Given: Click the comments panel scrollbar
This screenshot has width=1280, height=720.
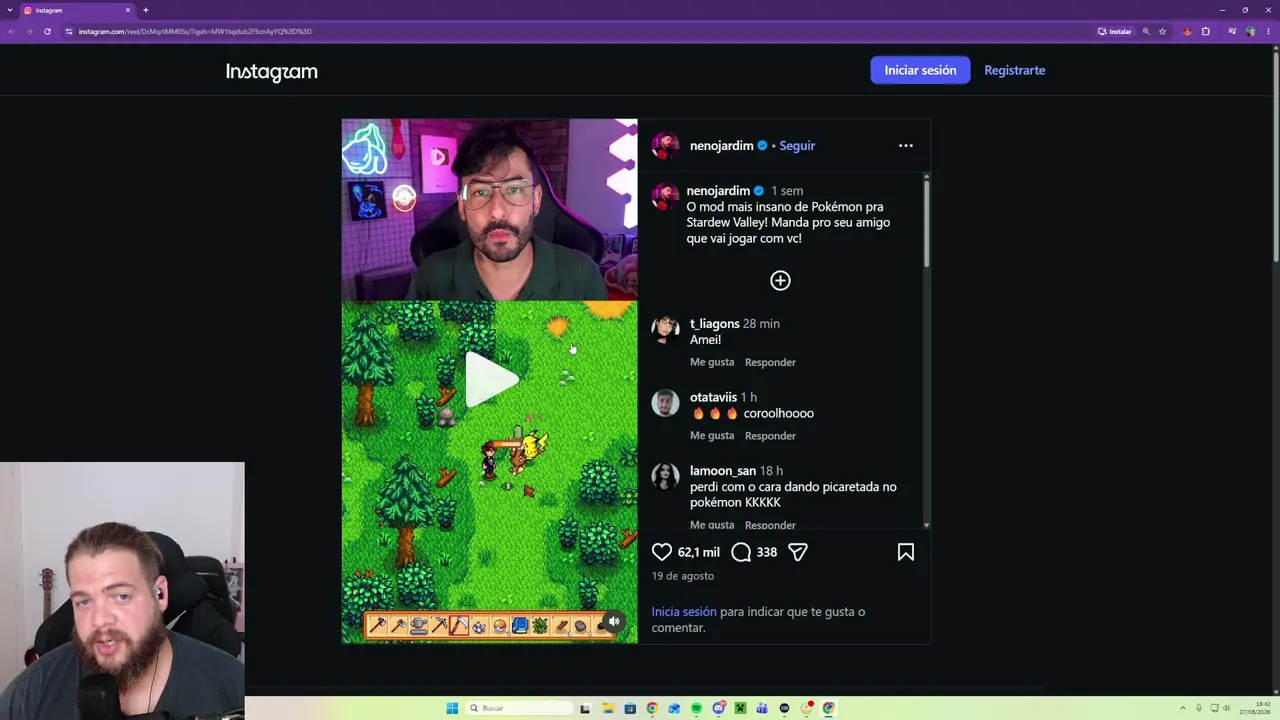Looking at the screenshot, I should [927, 222].
